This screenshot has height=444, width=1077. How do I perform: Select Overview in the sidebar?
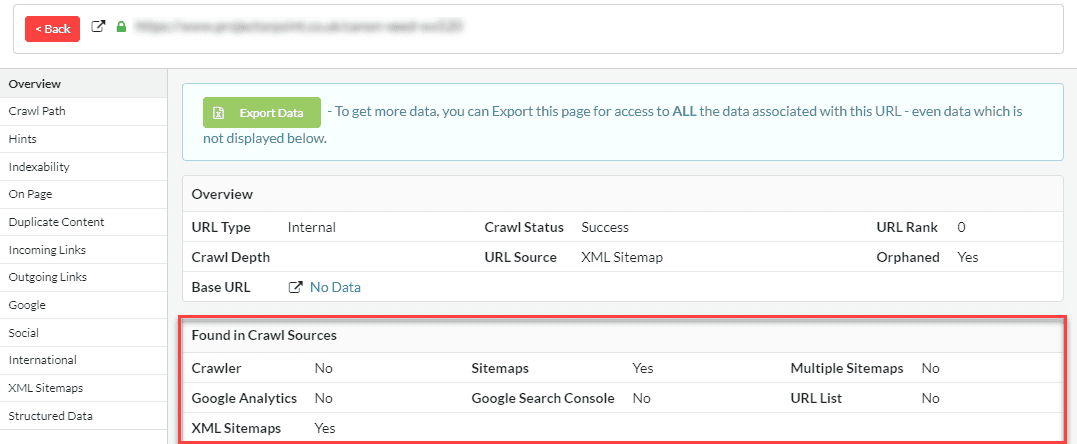84,84
